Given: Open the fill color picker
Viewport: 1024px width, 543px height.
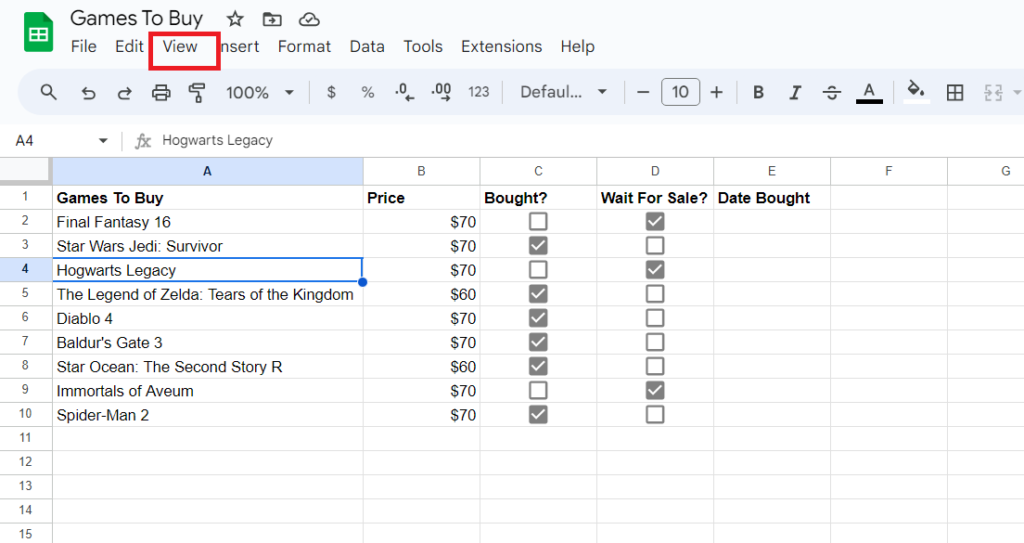Looking at the screenshot, I should (916, 91).
